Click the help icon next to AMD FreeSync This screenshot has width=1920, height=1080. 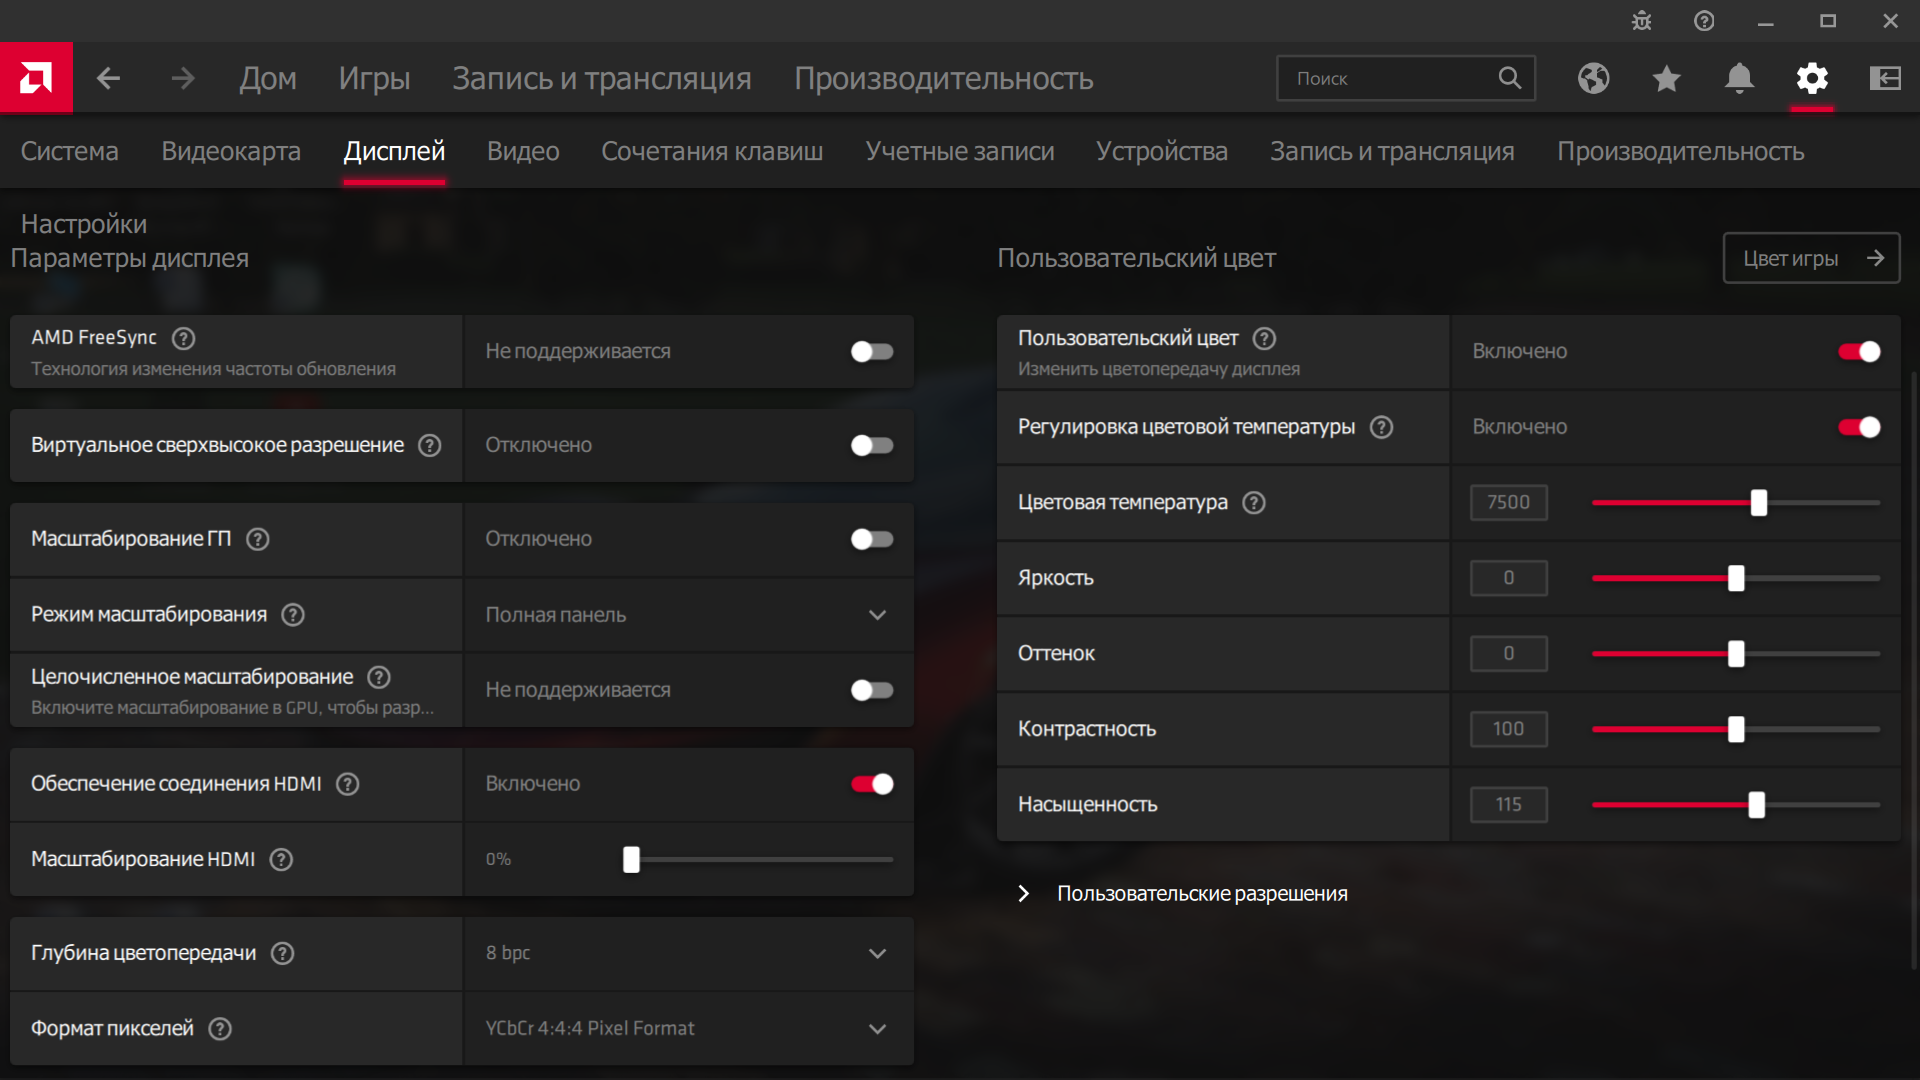pyautogui.click(x=183, y=338)
